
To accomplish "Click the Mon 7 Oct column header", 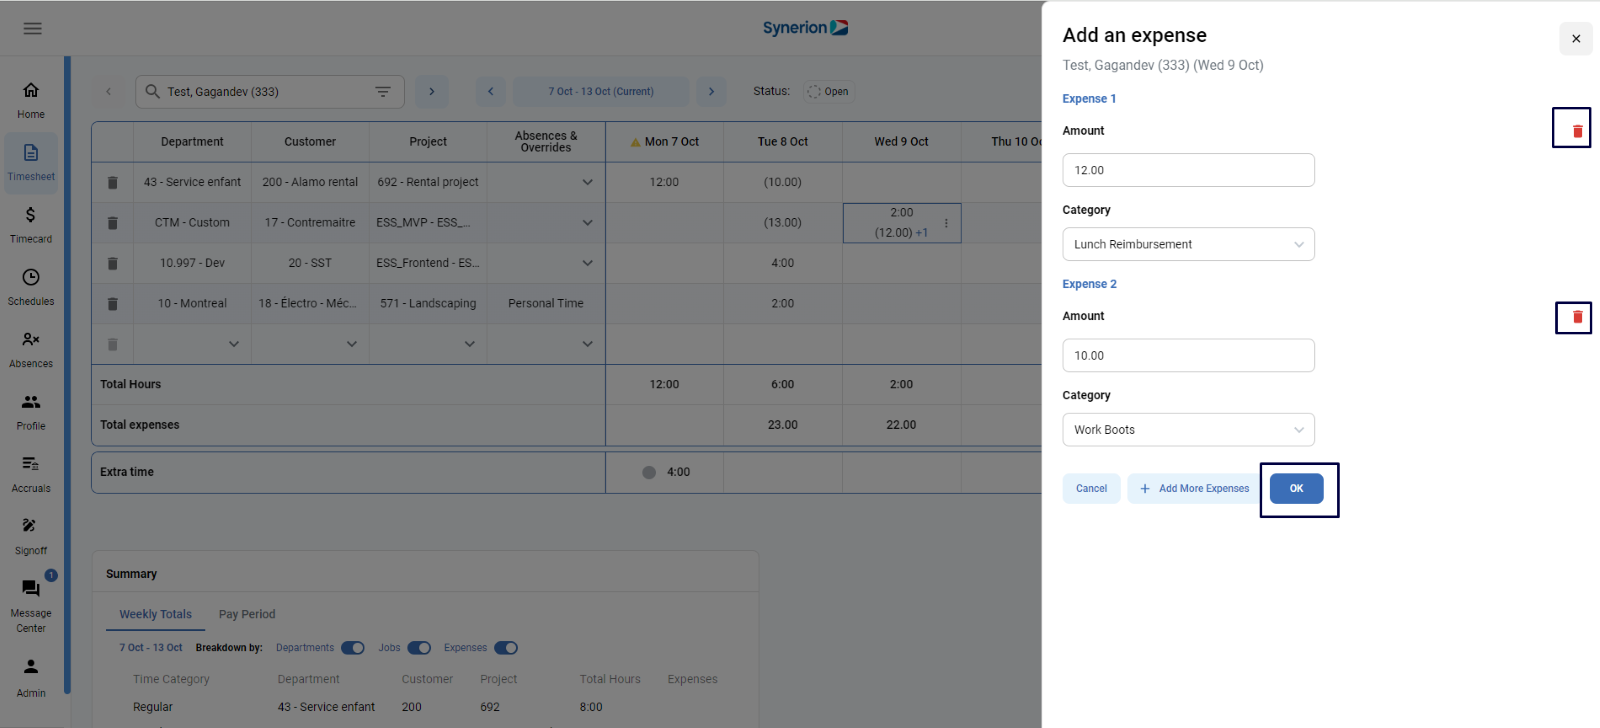I will tap(664, 142).
